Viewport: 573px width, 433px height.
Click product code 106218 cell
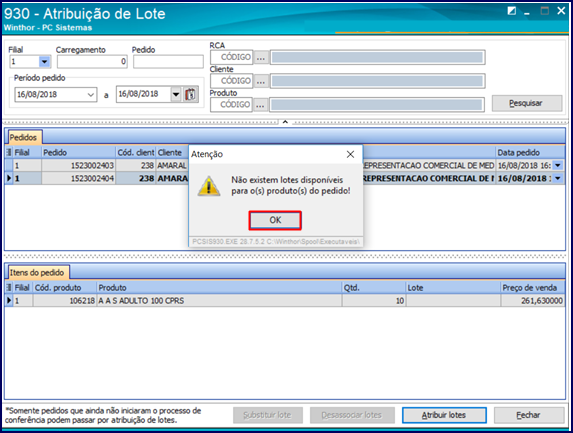point(65,301)
